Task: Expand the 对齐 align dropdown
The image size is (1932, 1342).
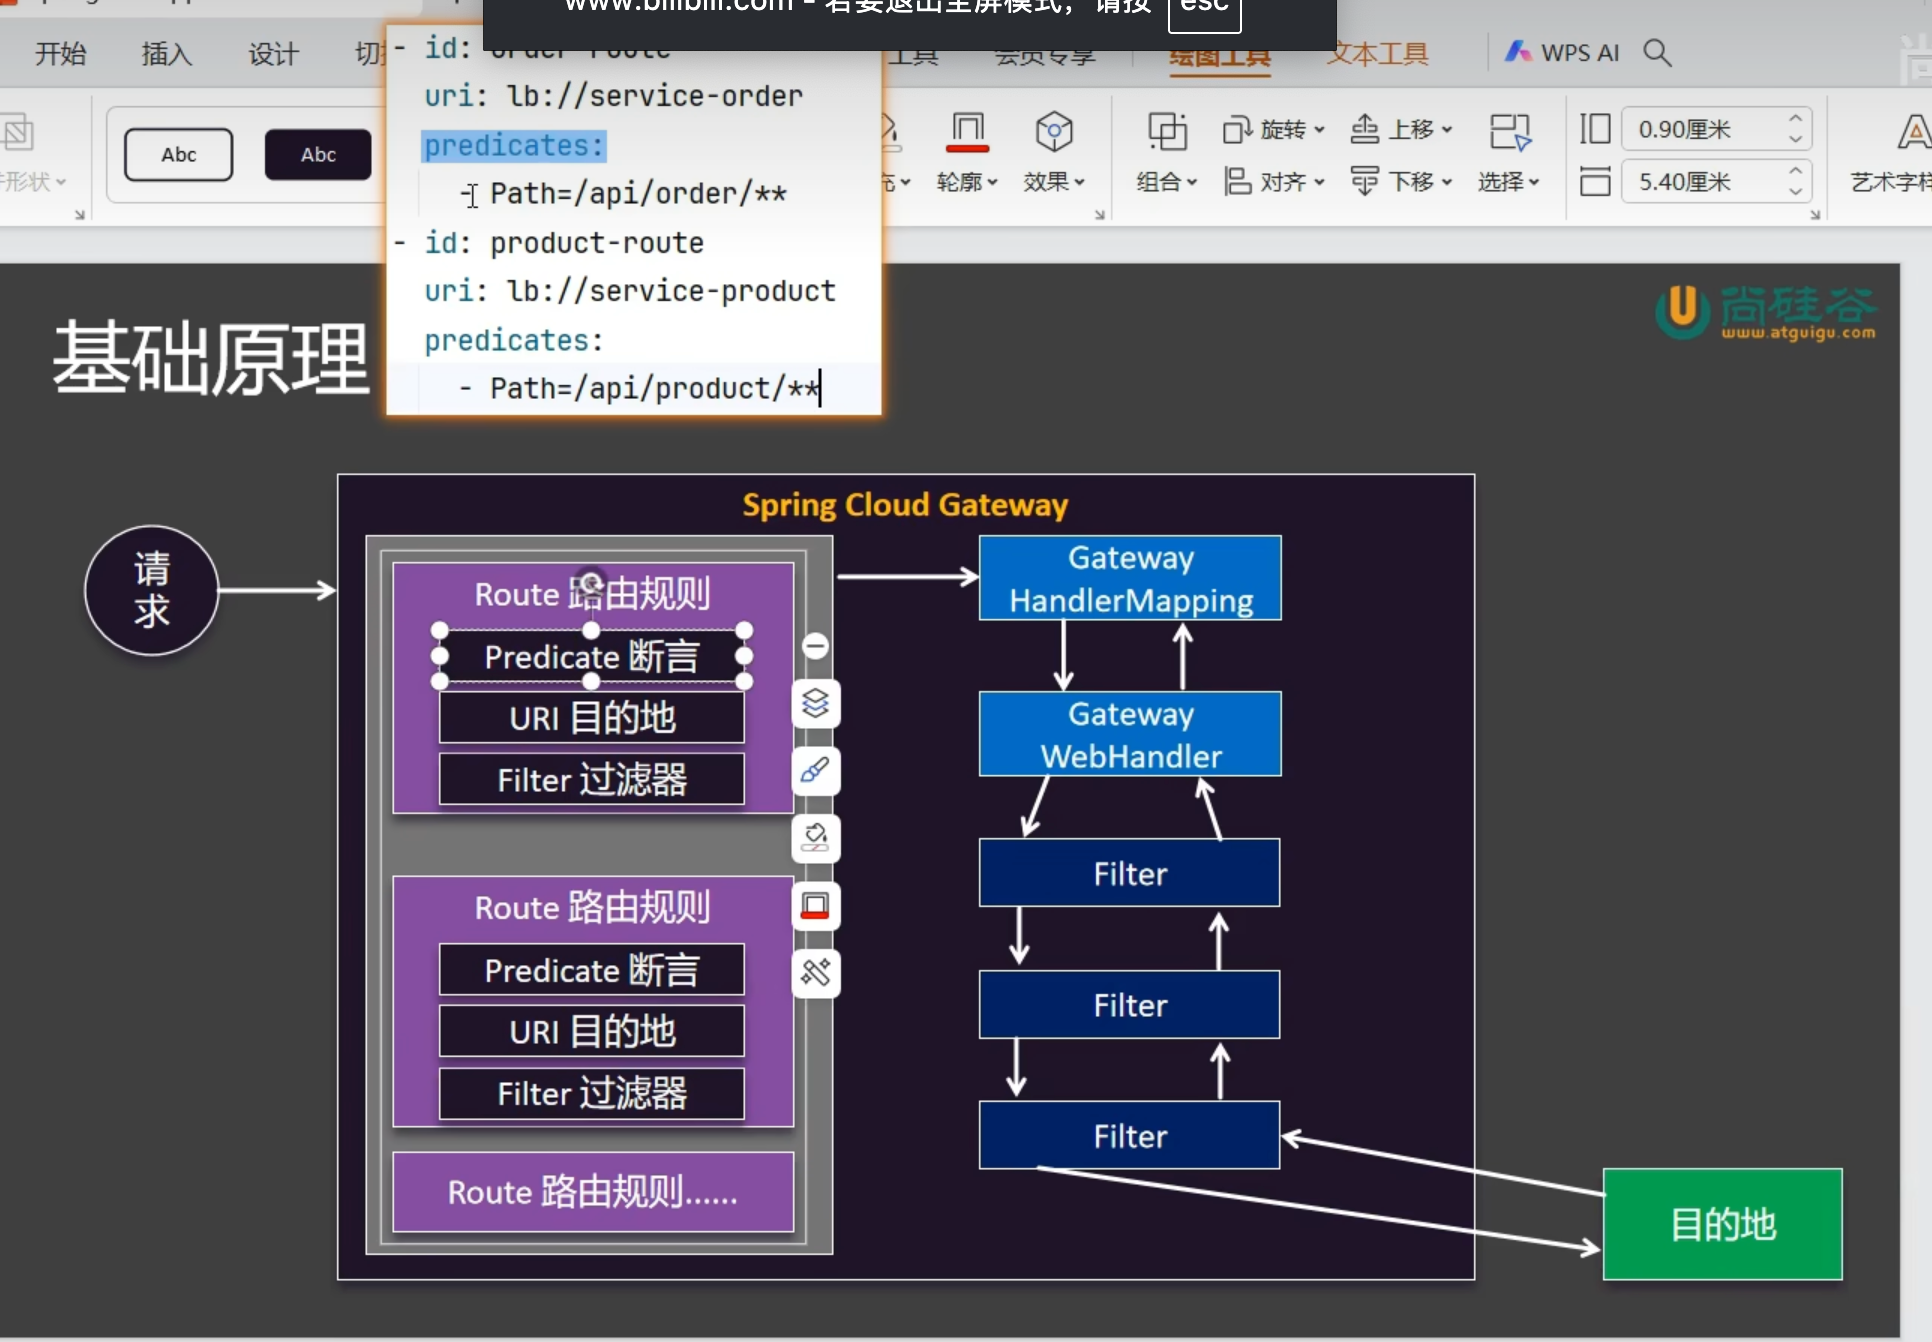Action: coord(1319,182)
